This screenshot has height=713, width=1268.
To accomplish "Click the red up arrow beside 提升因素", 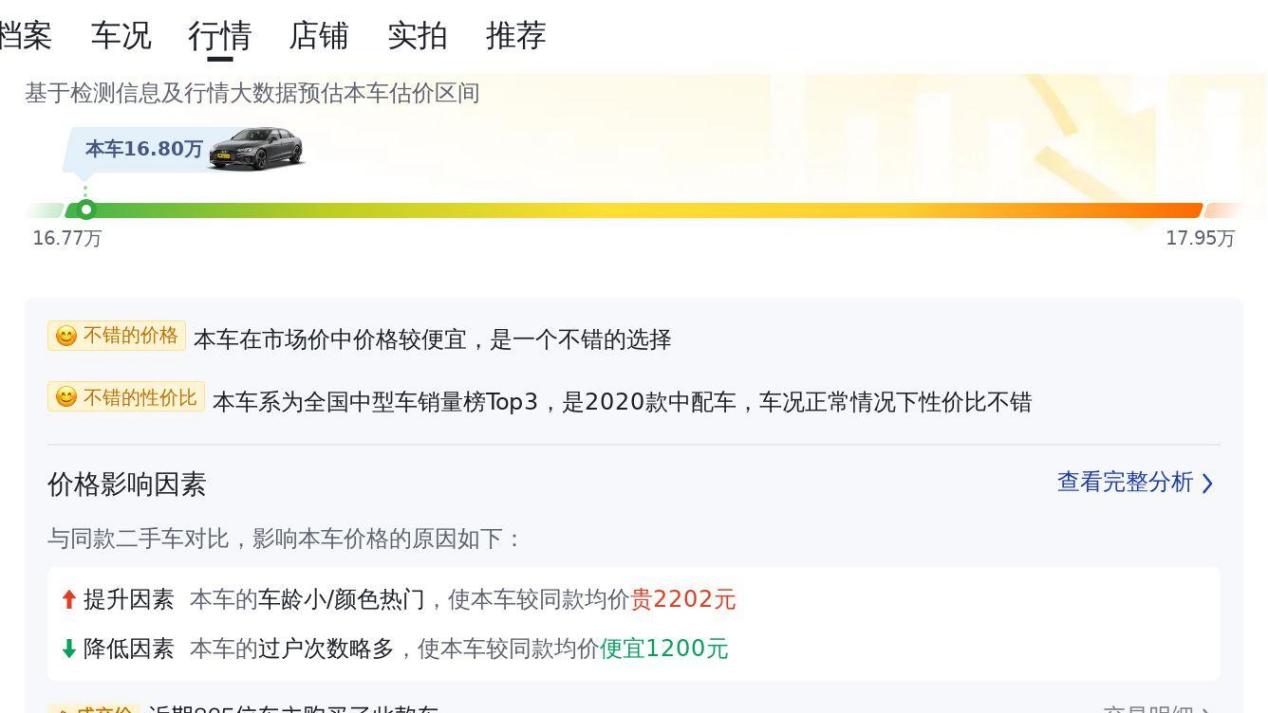I will 68,600.
